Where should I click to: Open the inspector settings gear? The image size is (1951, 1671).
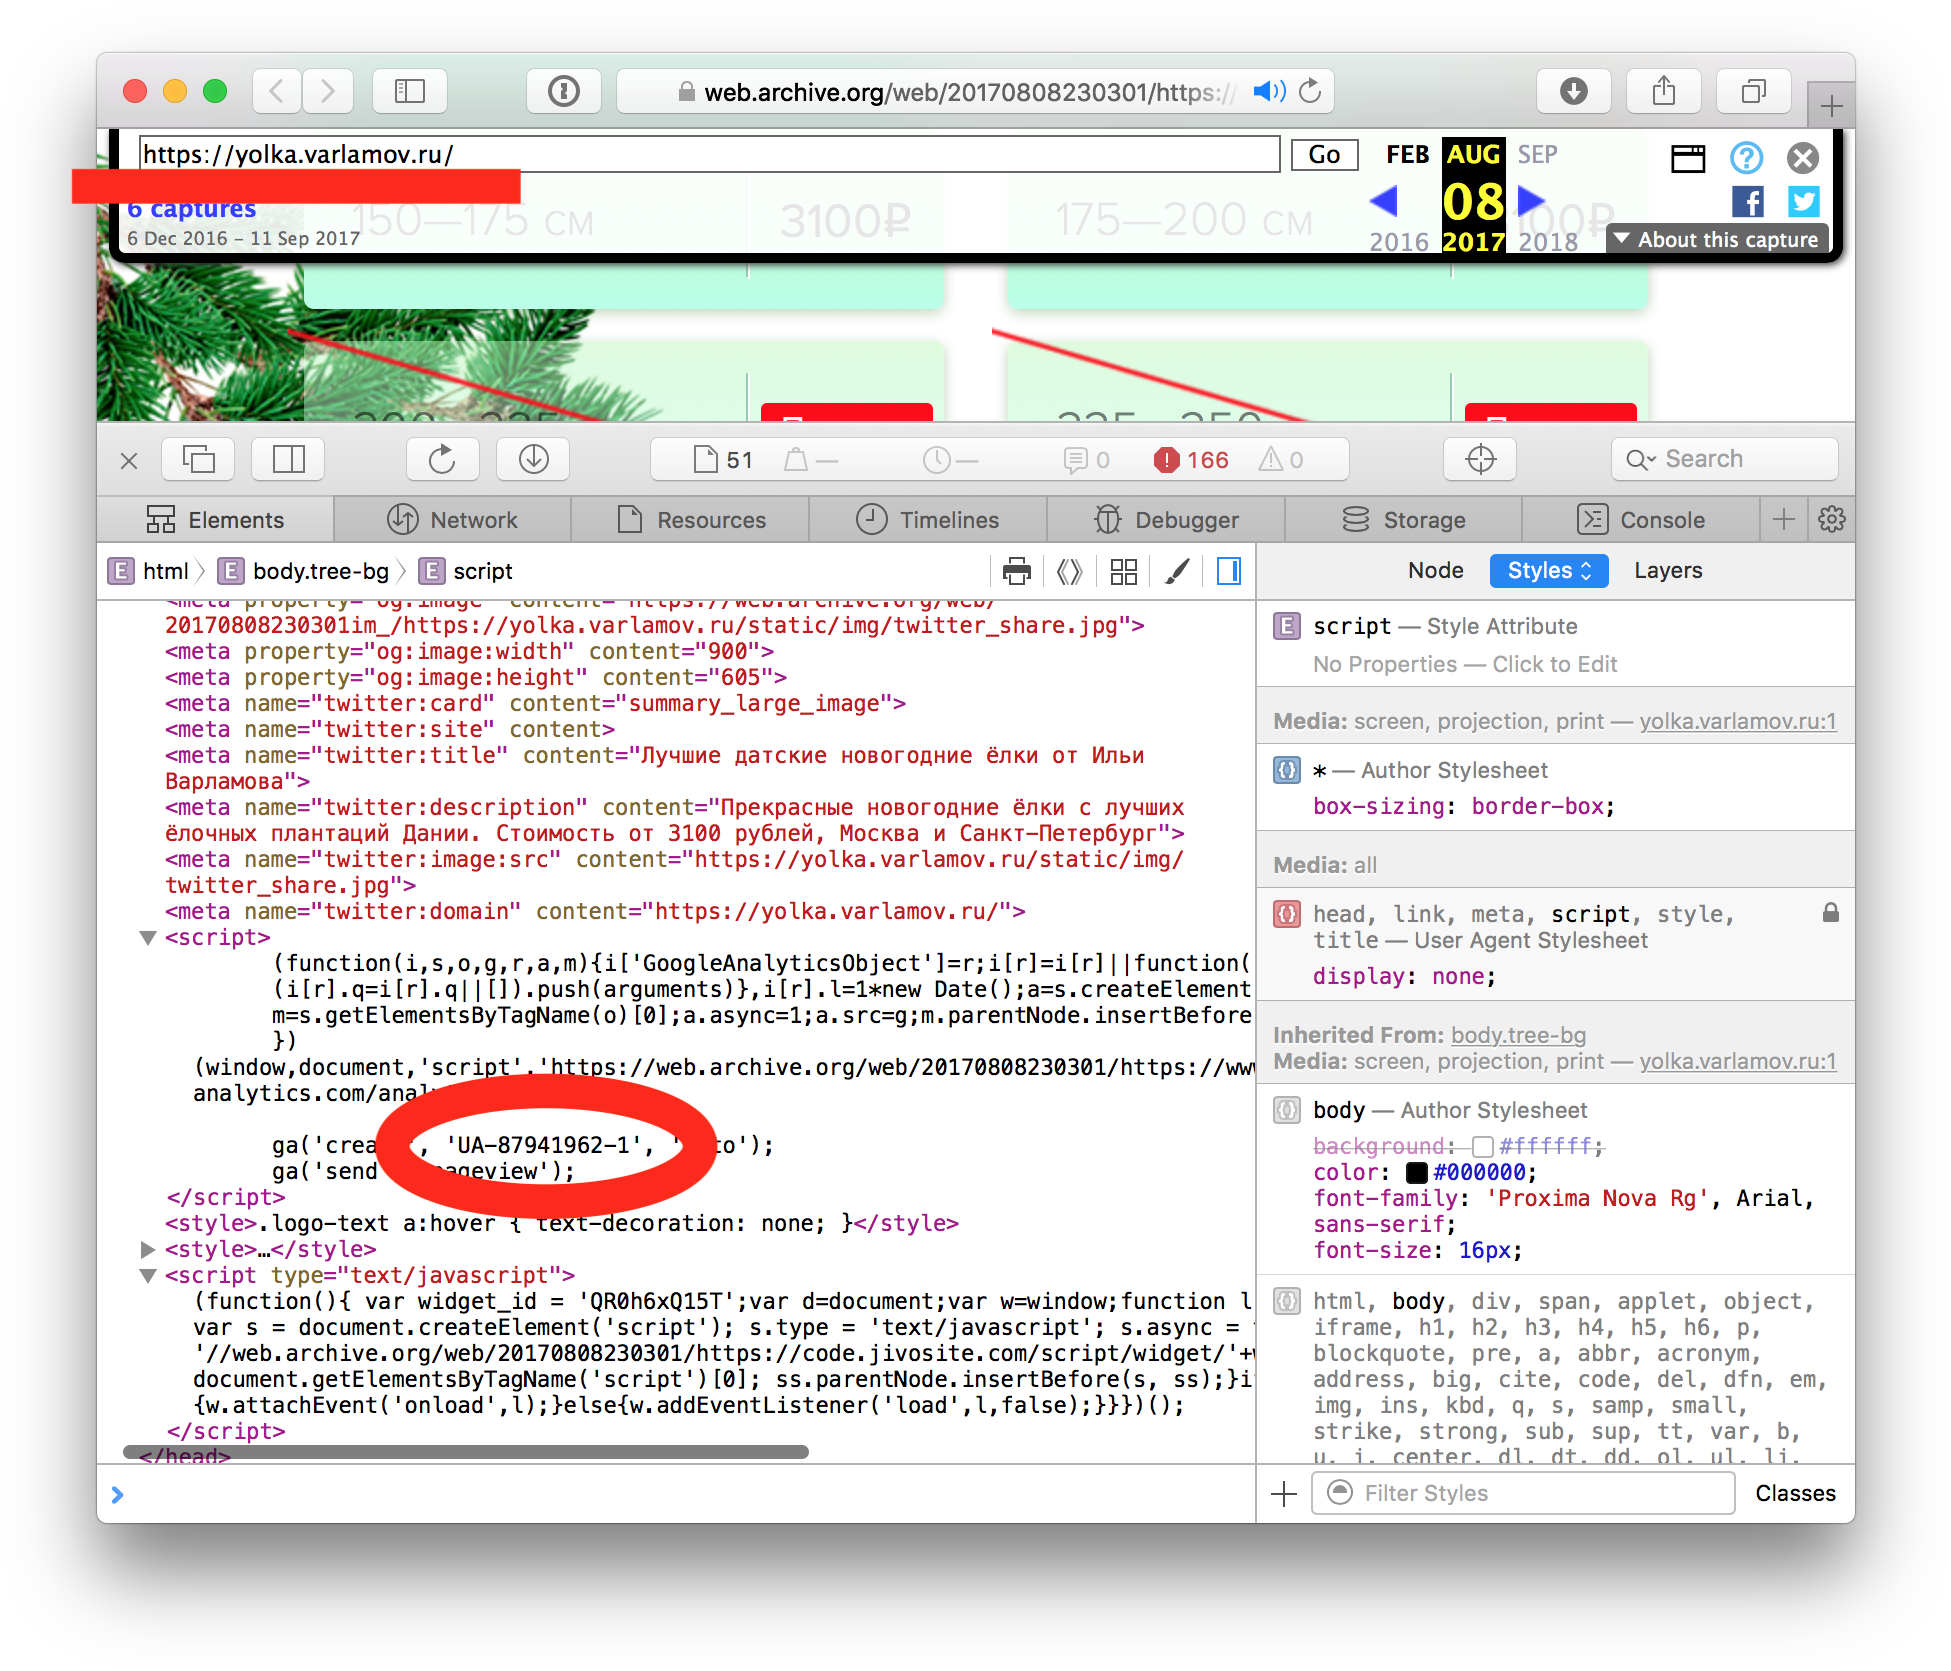[1831, 519]
